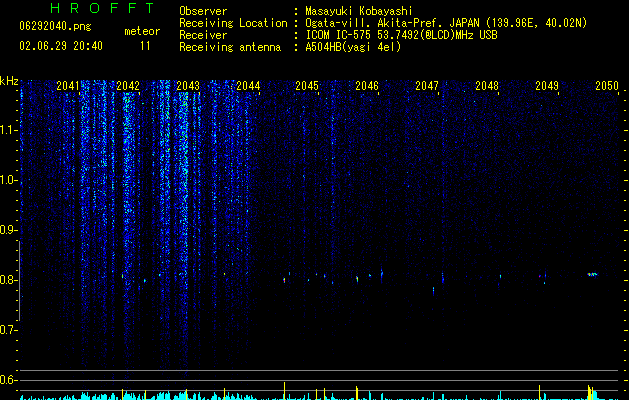
Task: Click the long meteor echo near 2050
Action: [x=592, y=274]
